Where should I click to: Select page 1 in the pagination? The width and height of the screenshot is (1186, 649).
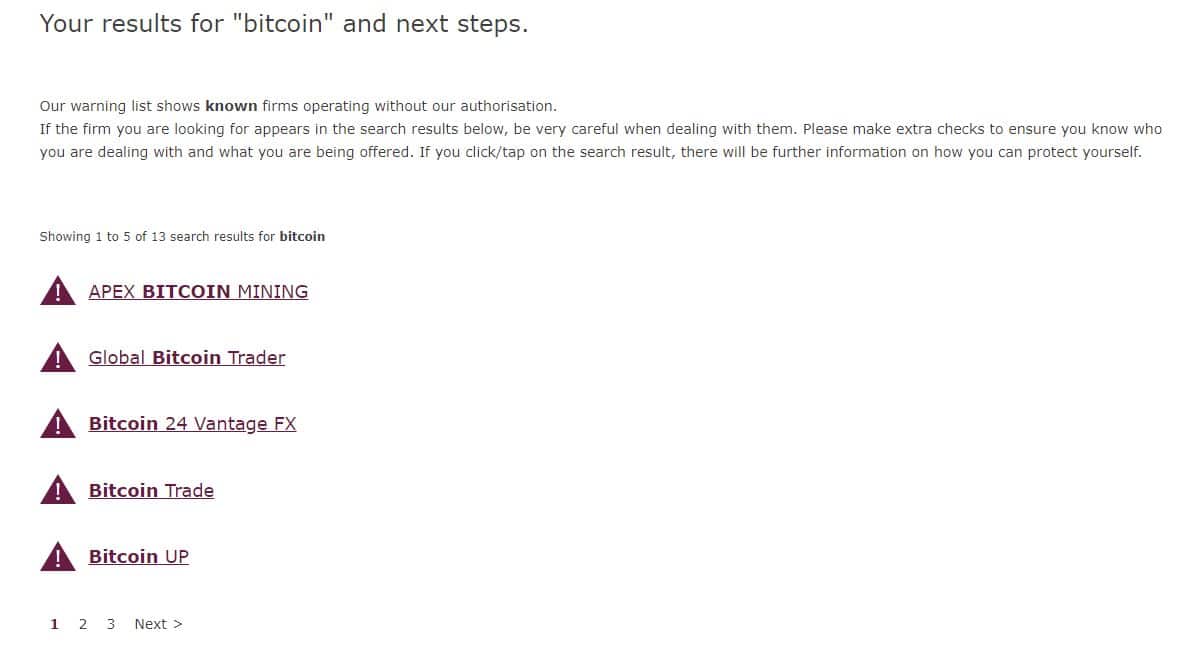(x=54, y=624)
